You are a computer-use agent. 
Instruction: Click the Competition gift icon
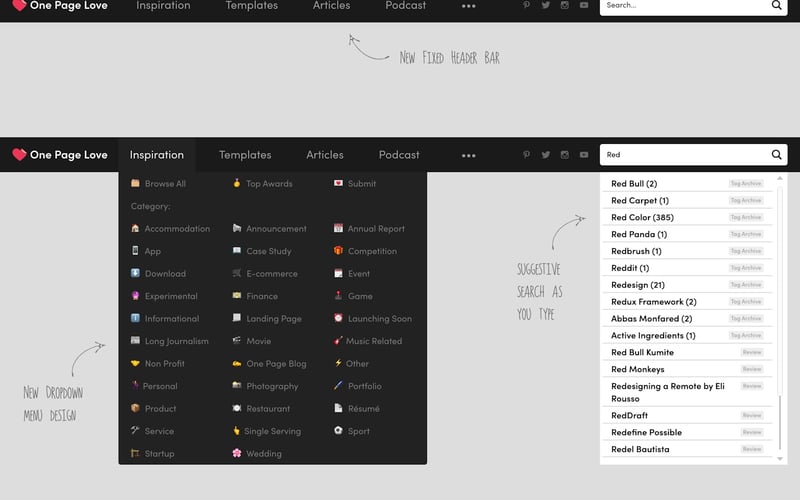pyautogui.click(x=338, y=251)
